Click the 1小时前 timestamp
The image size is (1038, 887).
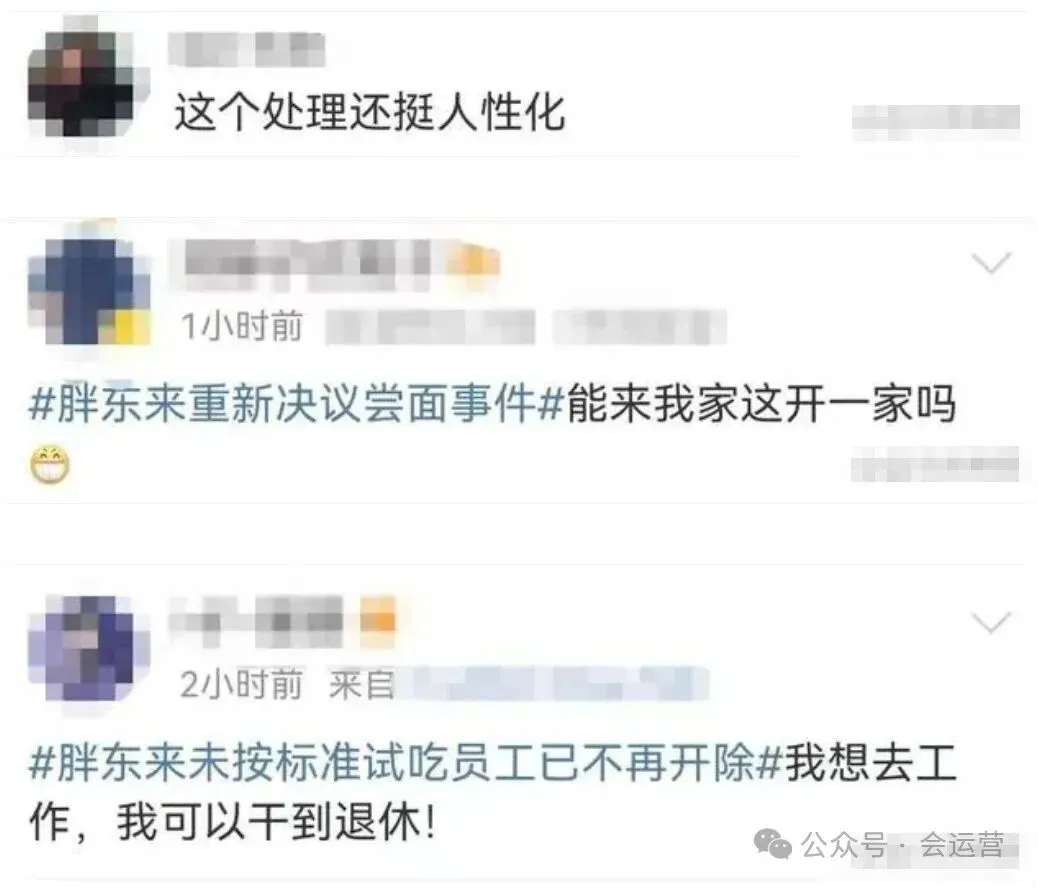pyautogui.click(x=242, y=327)
